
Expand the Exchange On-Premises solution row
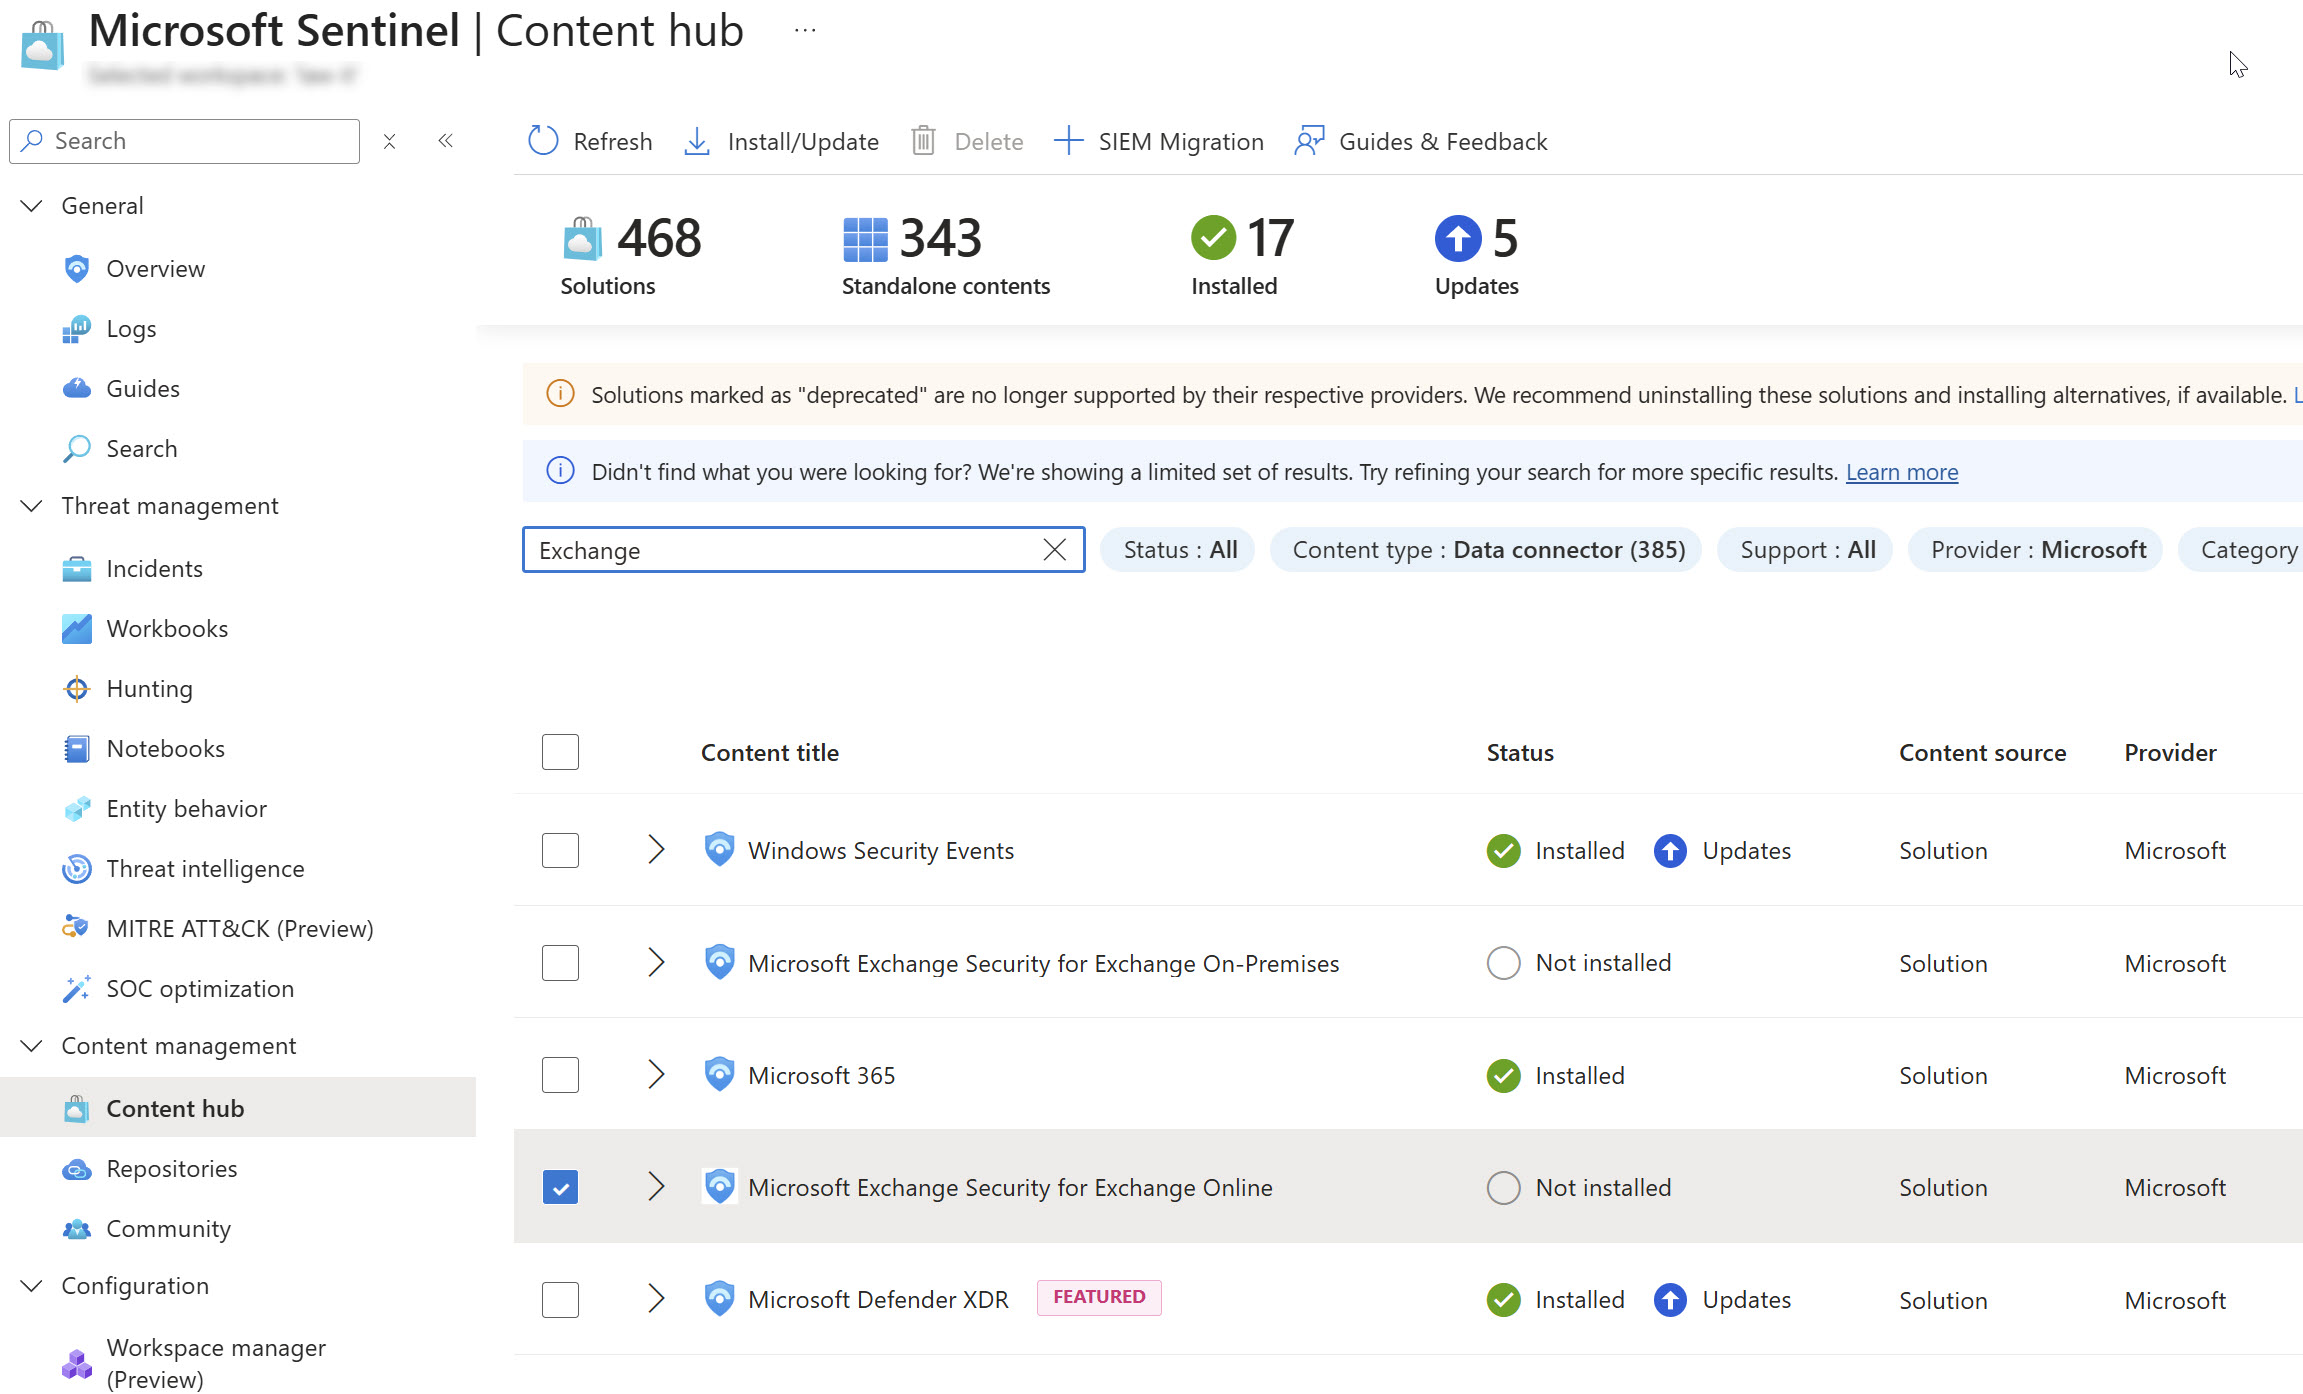(x=656, y=962)
